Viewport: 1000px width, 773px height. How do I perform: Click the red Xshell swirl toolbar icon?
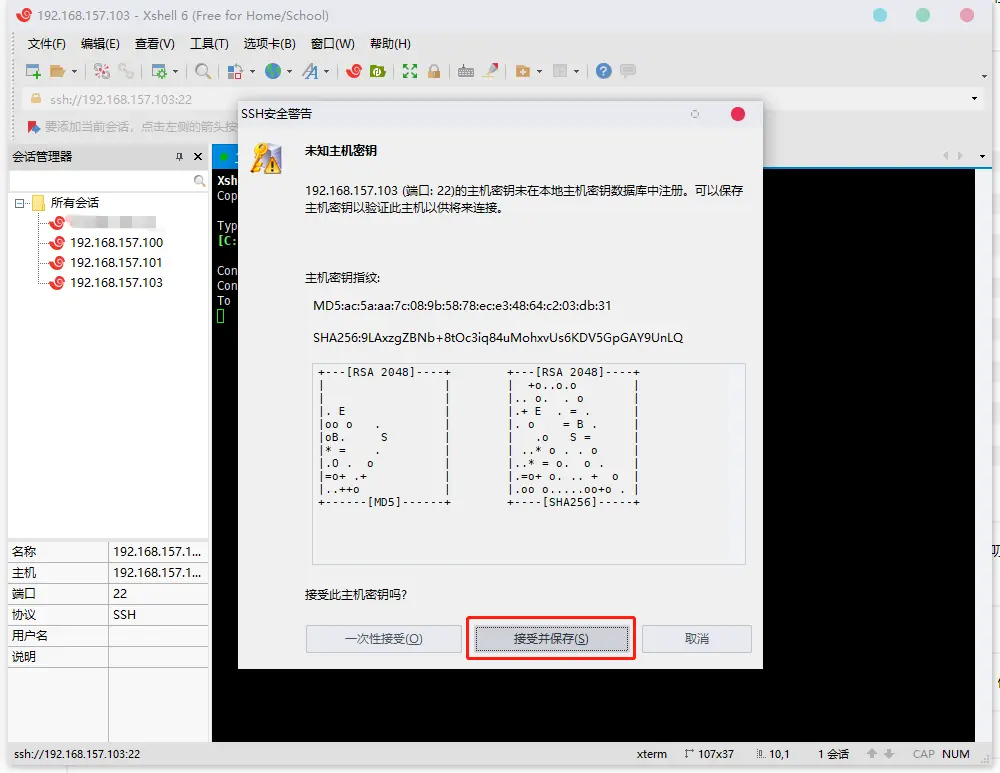click(354, 71)
